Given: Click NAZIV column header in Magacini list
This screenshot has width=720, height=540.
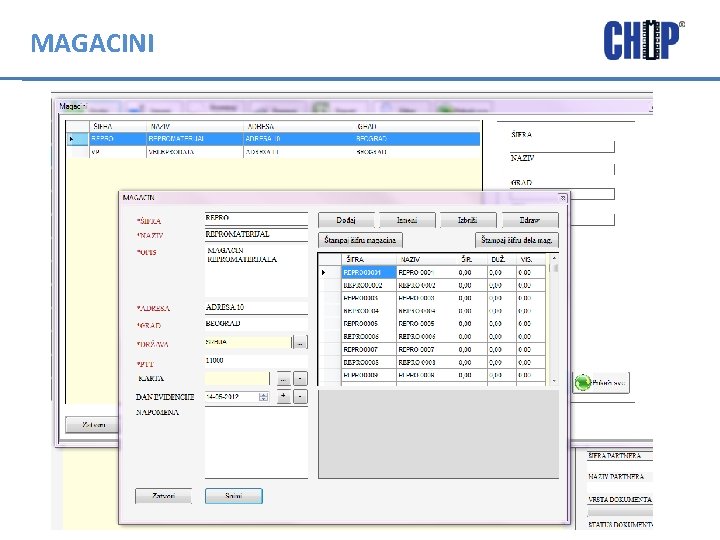Looking at the screenshot, I should click(195, 126).
